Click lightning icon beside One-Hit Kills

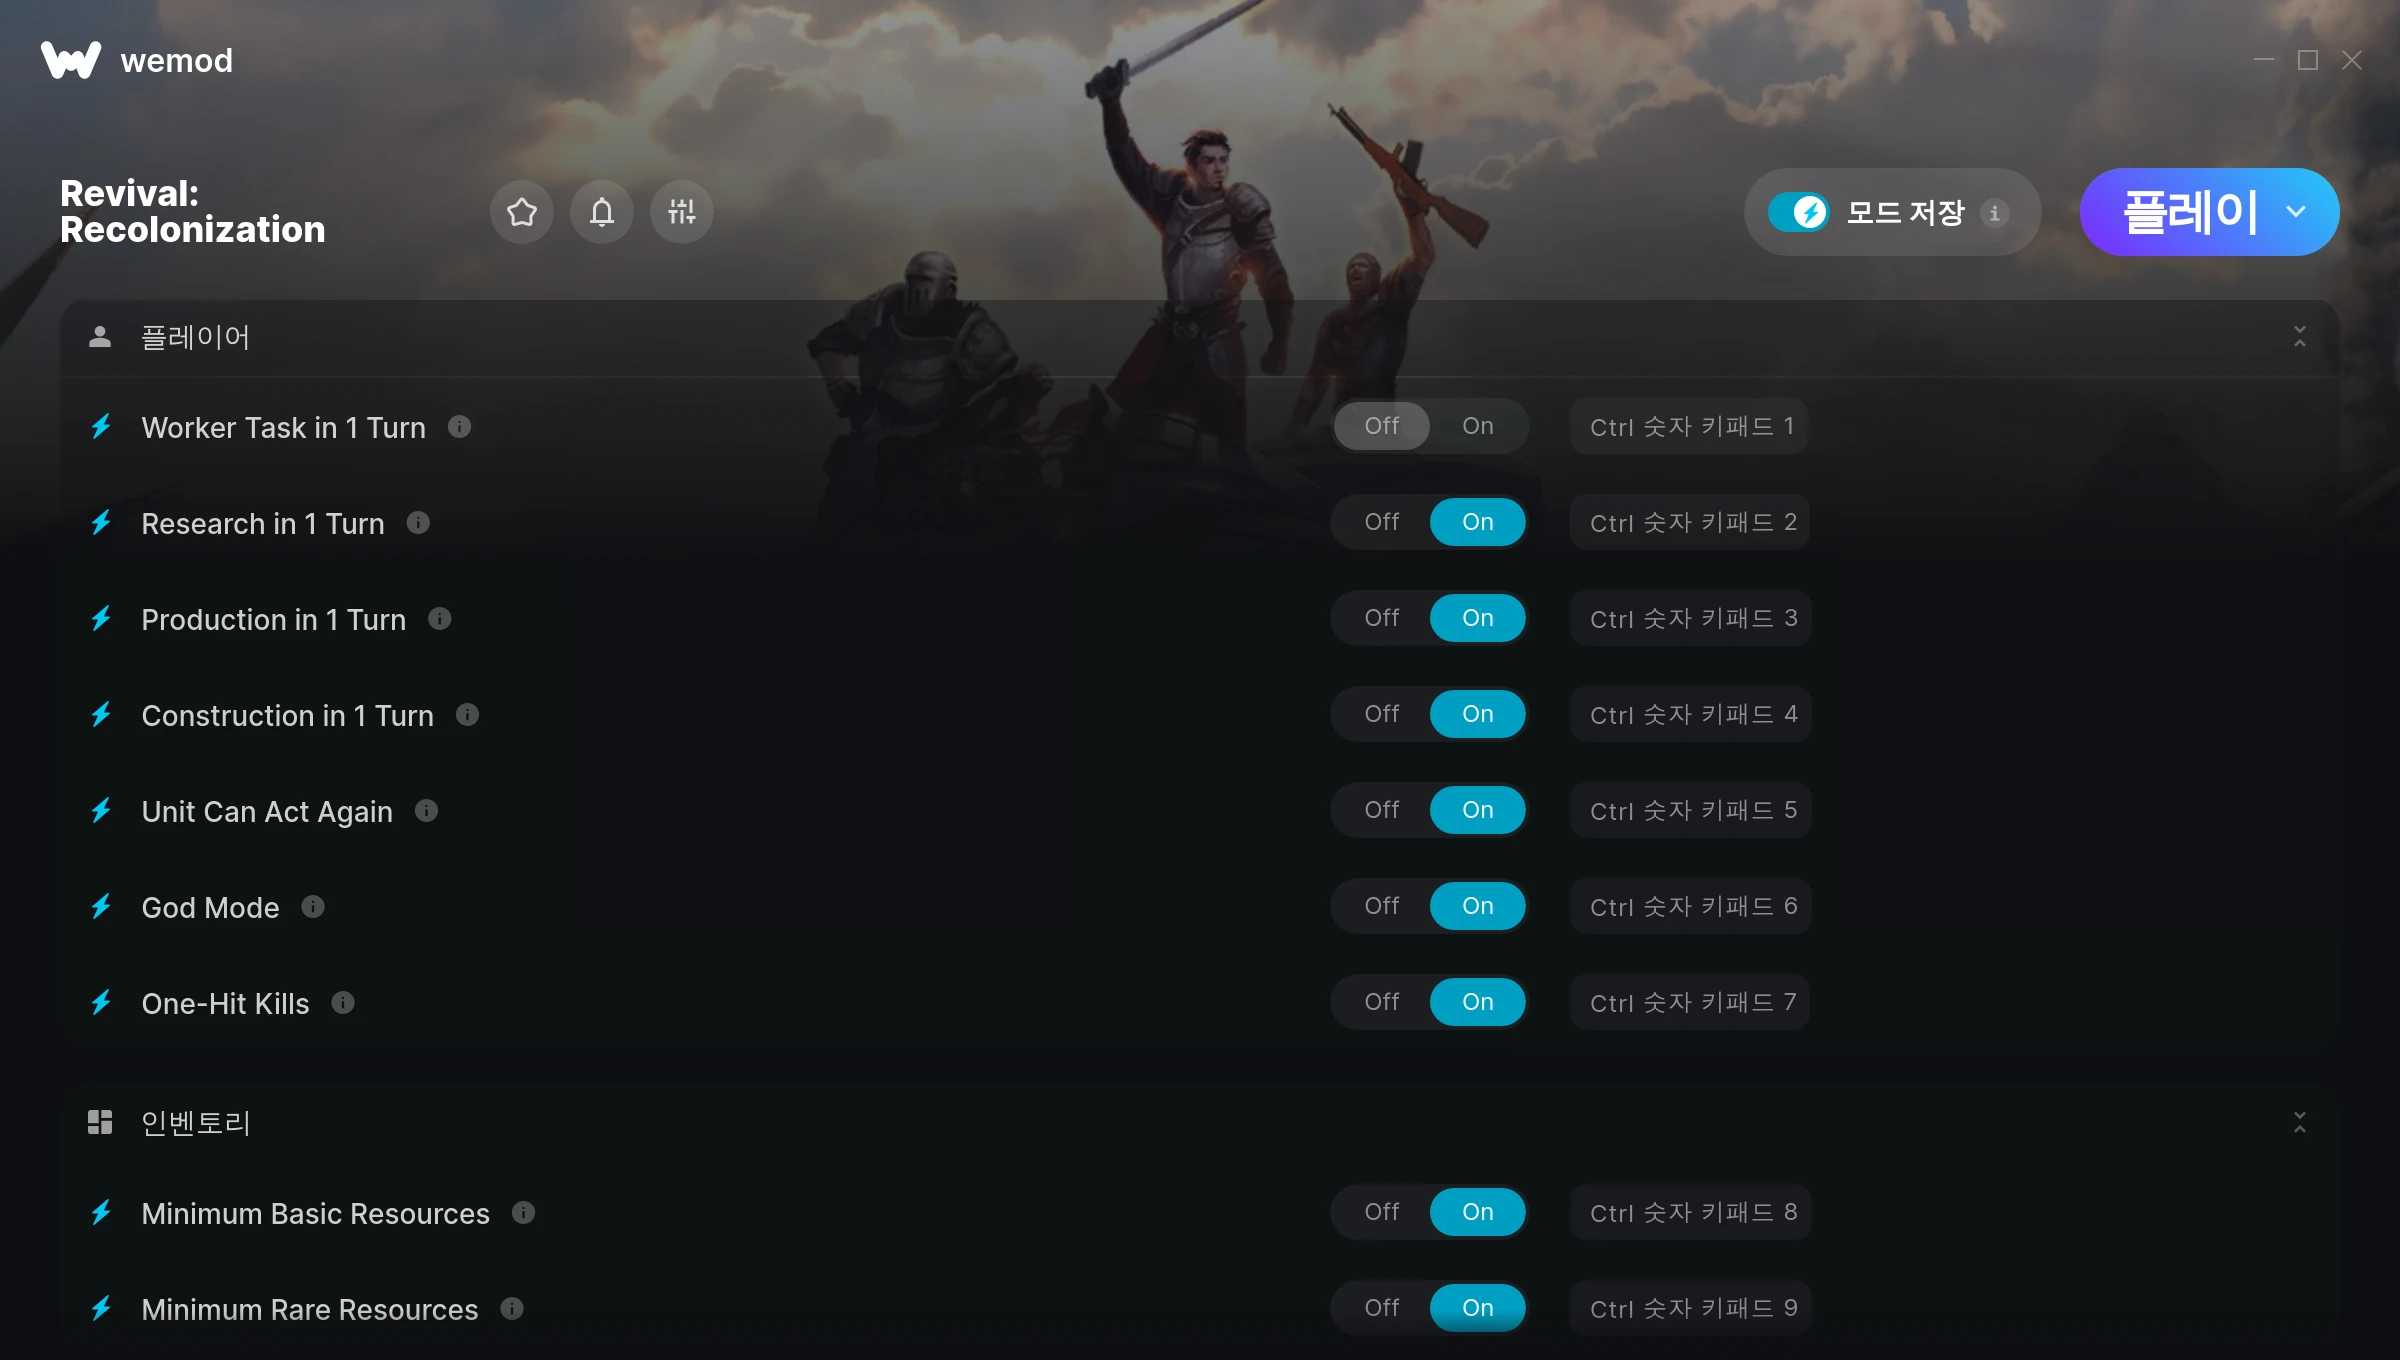point(101,1003)
